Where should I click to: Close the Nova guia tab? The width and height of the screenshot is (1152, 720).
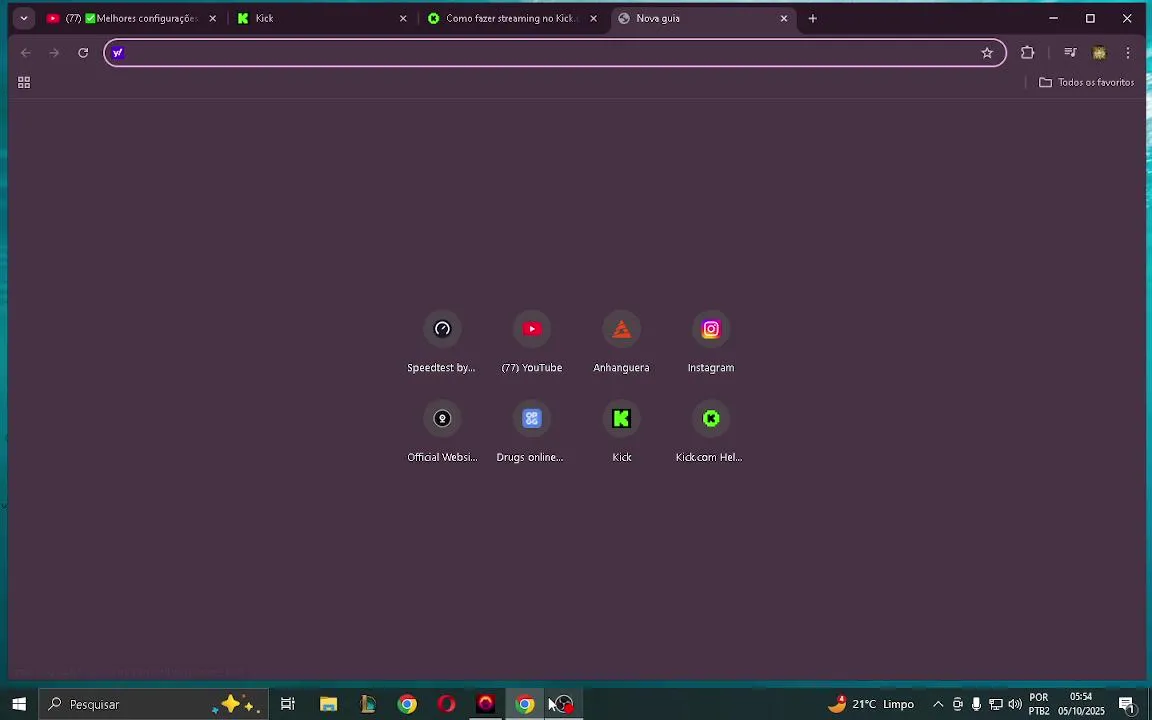(x=784, y=18)
